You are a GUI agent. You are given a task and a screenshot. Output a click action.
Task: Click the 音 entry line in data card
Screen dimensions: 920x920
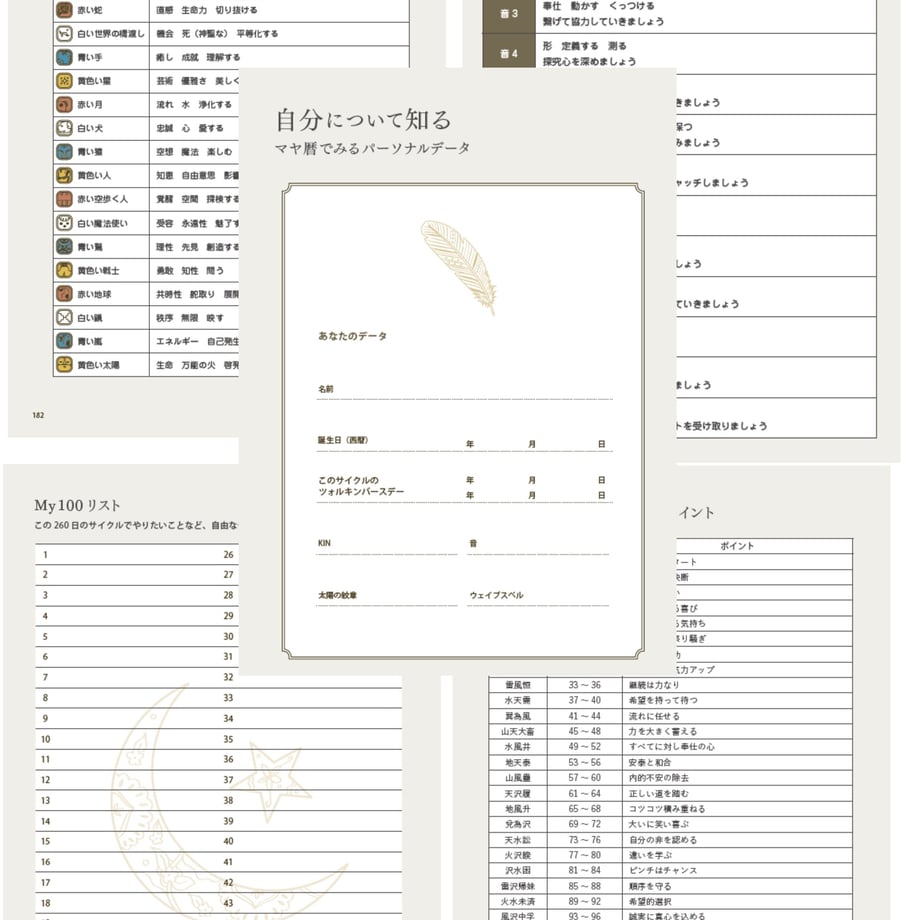click(x=538, y=545)
